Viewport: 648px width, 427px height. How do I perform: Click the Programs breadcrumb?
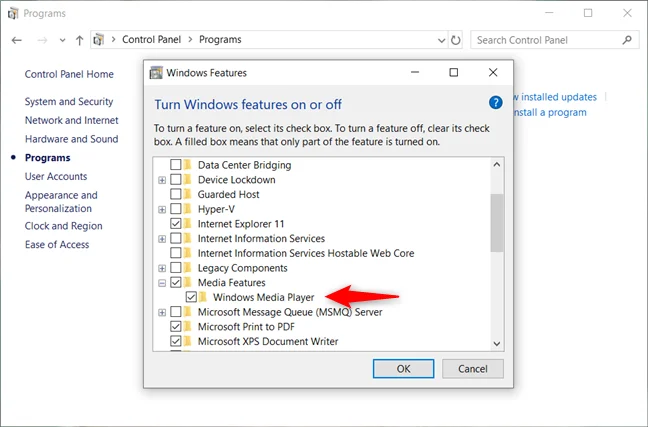pyautogui.click(x=220, y=40)
